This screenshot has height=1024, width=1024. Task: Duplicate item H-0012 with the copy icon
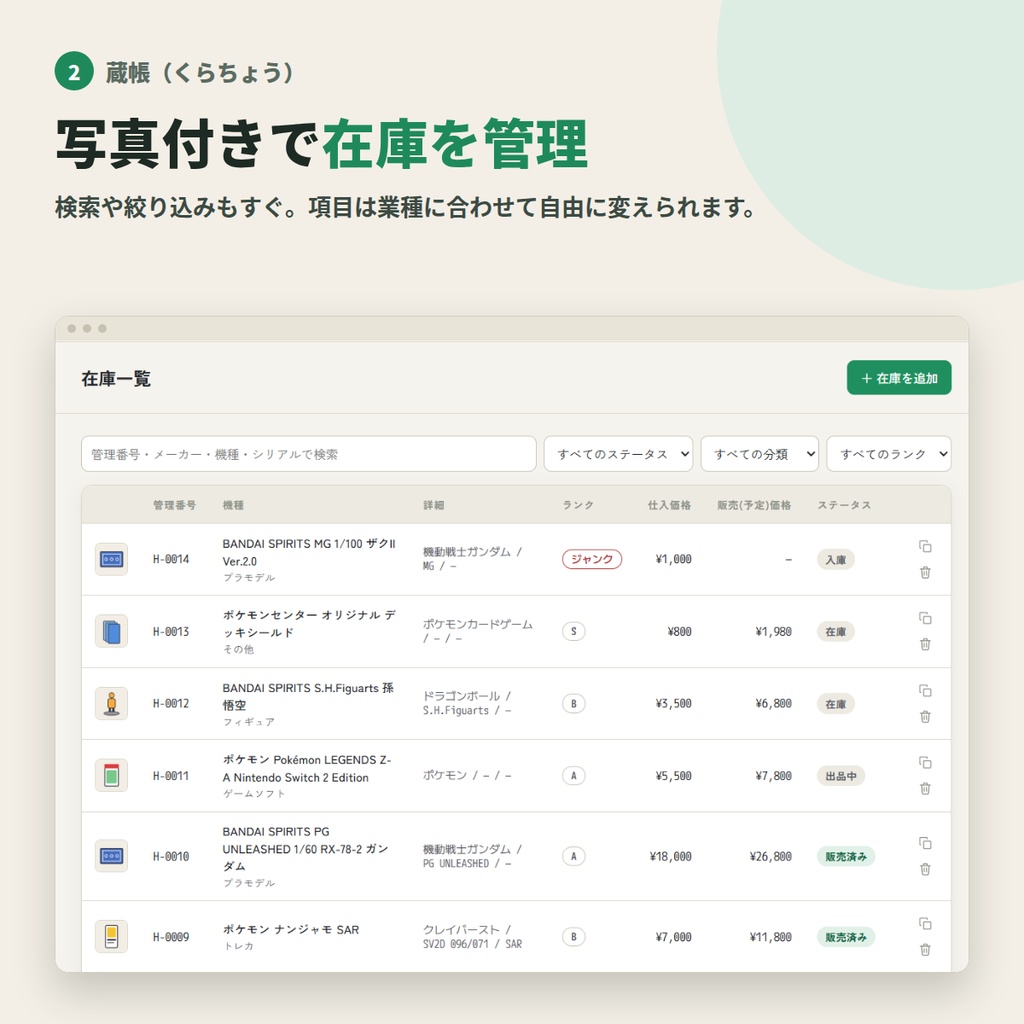click(925, 690)
